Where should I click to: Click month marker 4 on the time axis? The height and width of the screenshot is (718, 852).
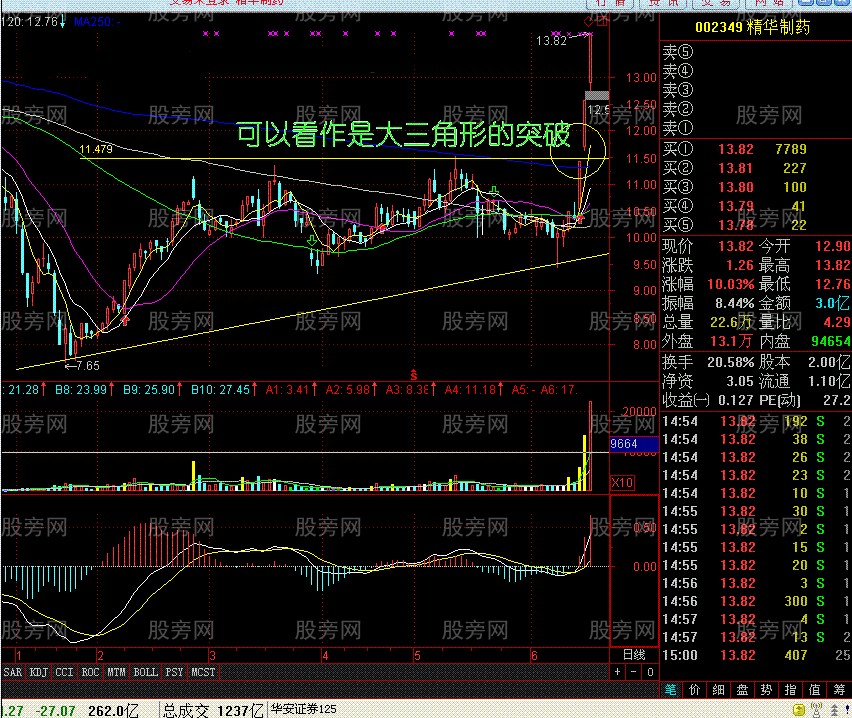[325, 656]
